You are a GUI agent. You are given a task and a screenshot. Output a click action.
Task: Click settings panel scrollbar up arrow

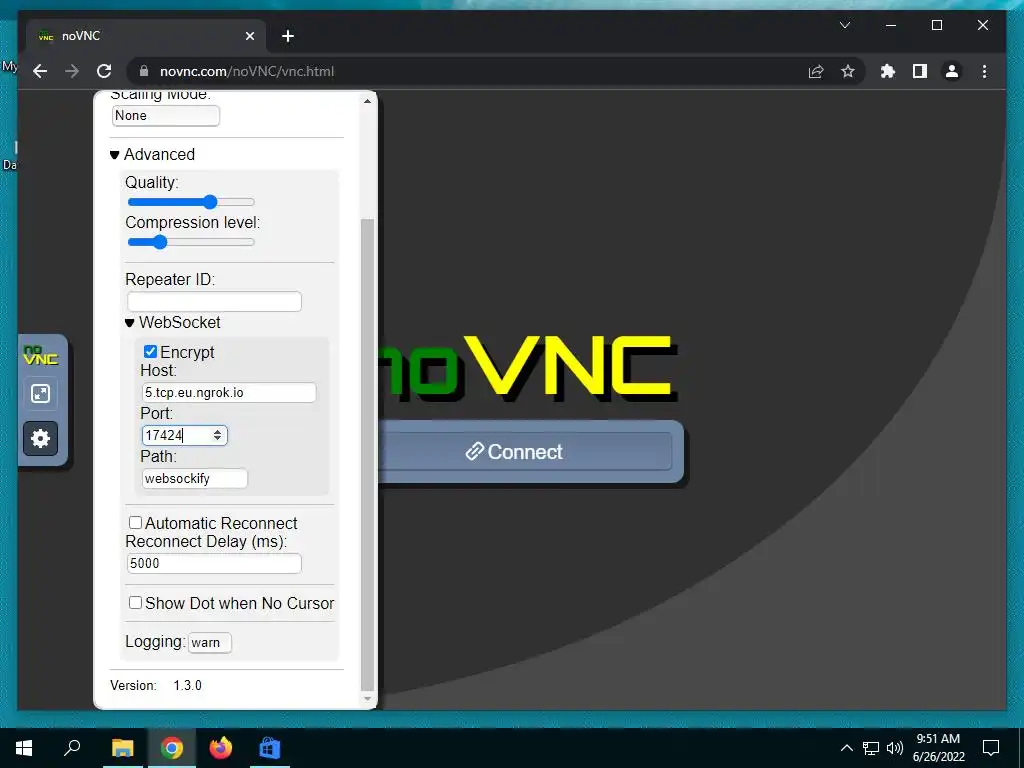click(367, 101)
